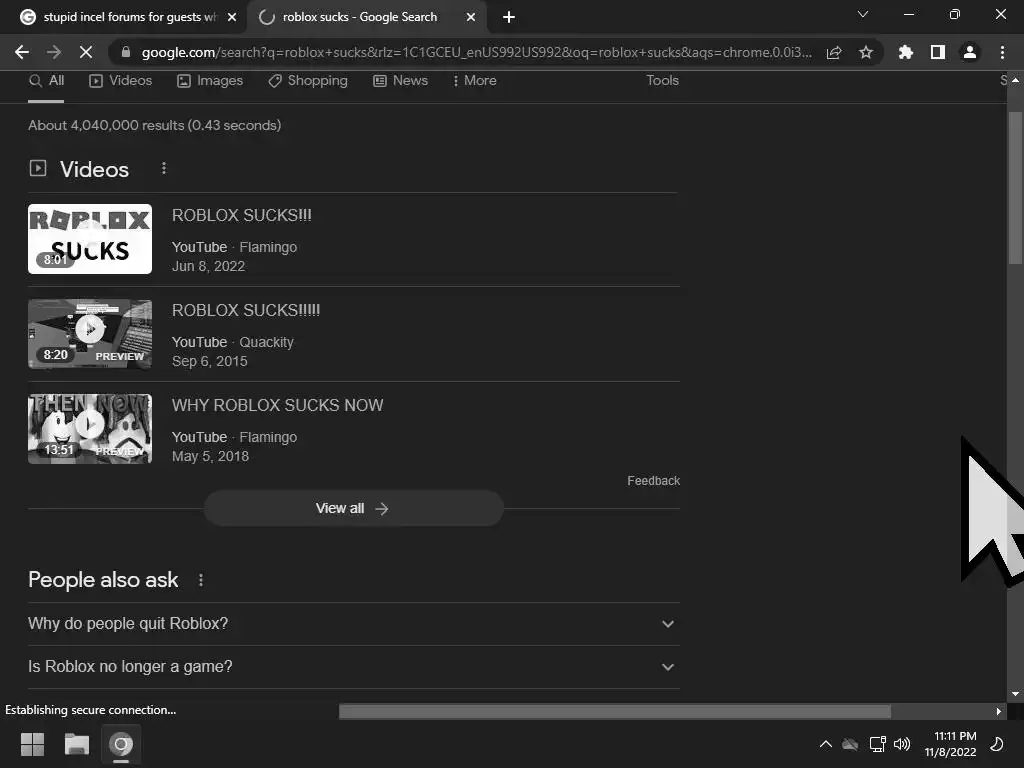
Task: Close the roblox sucks Google Search tab
Action: [471, 17]
